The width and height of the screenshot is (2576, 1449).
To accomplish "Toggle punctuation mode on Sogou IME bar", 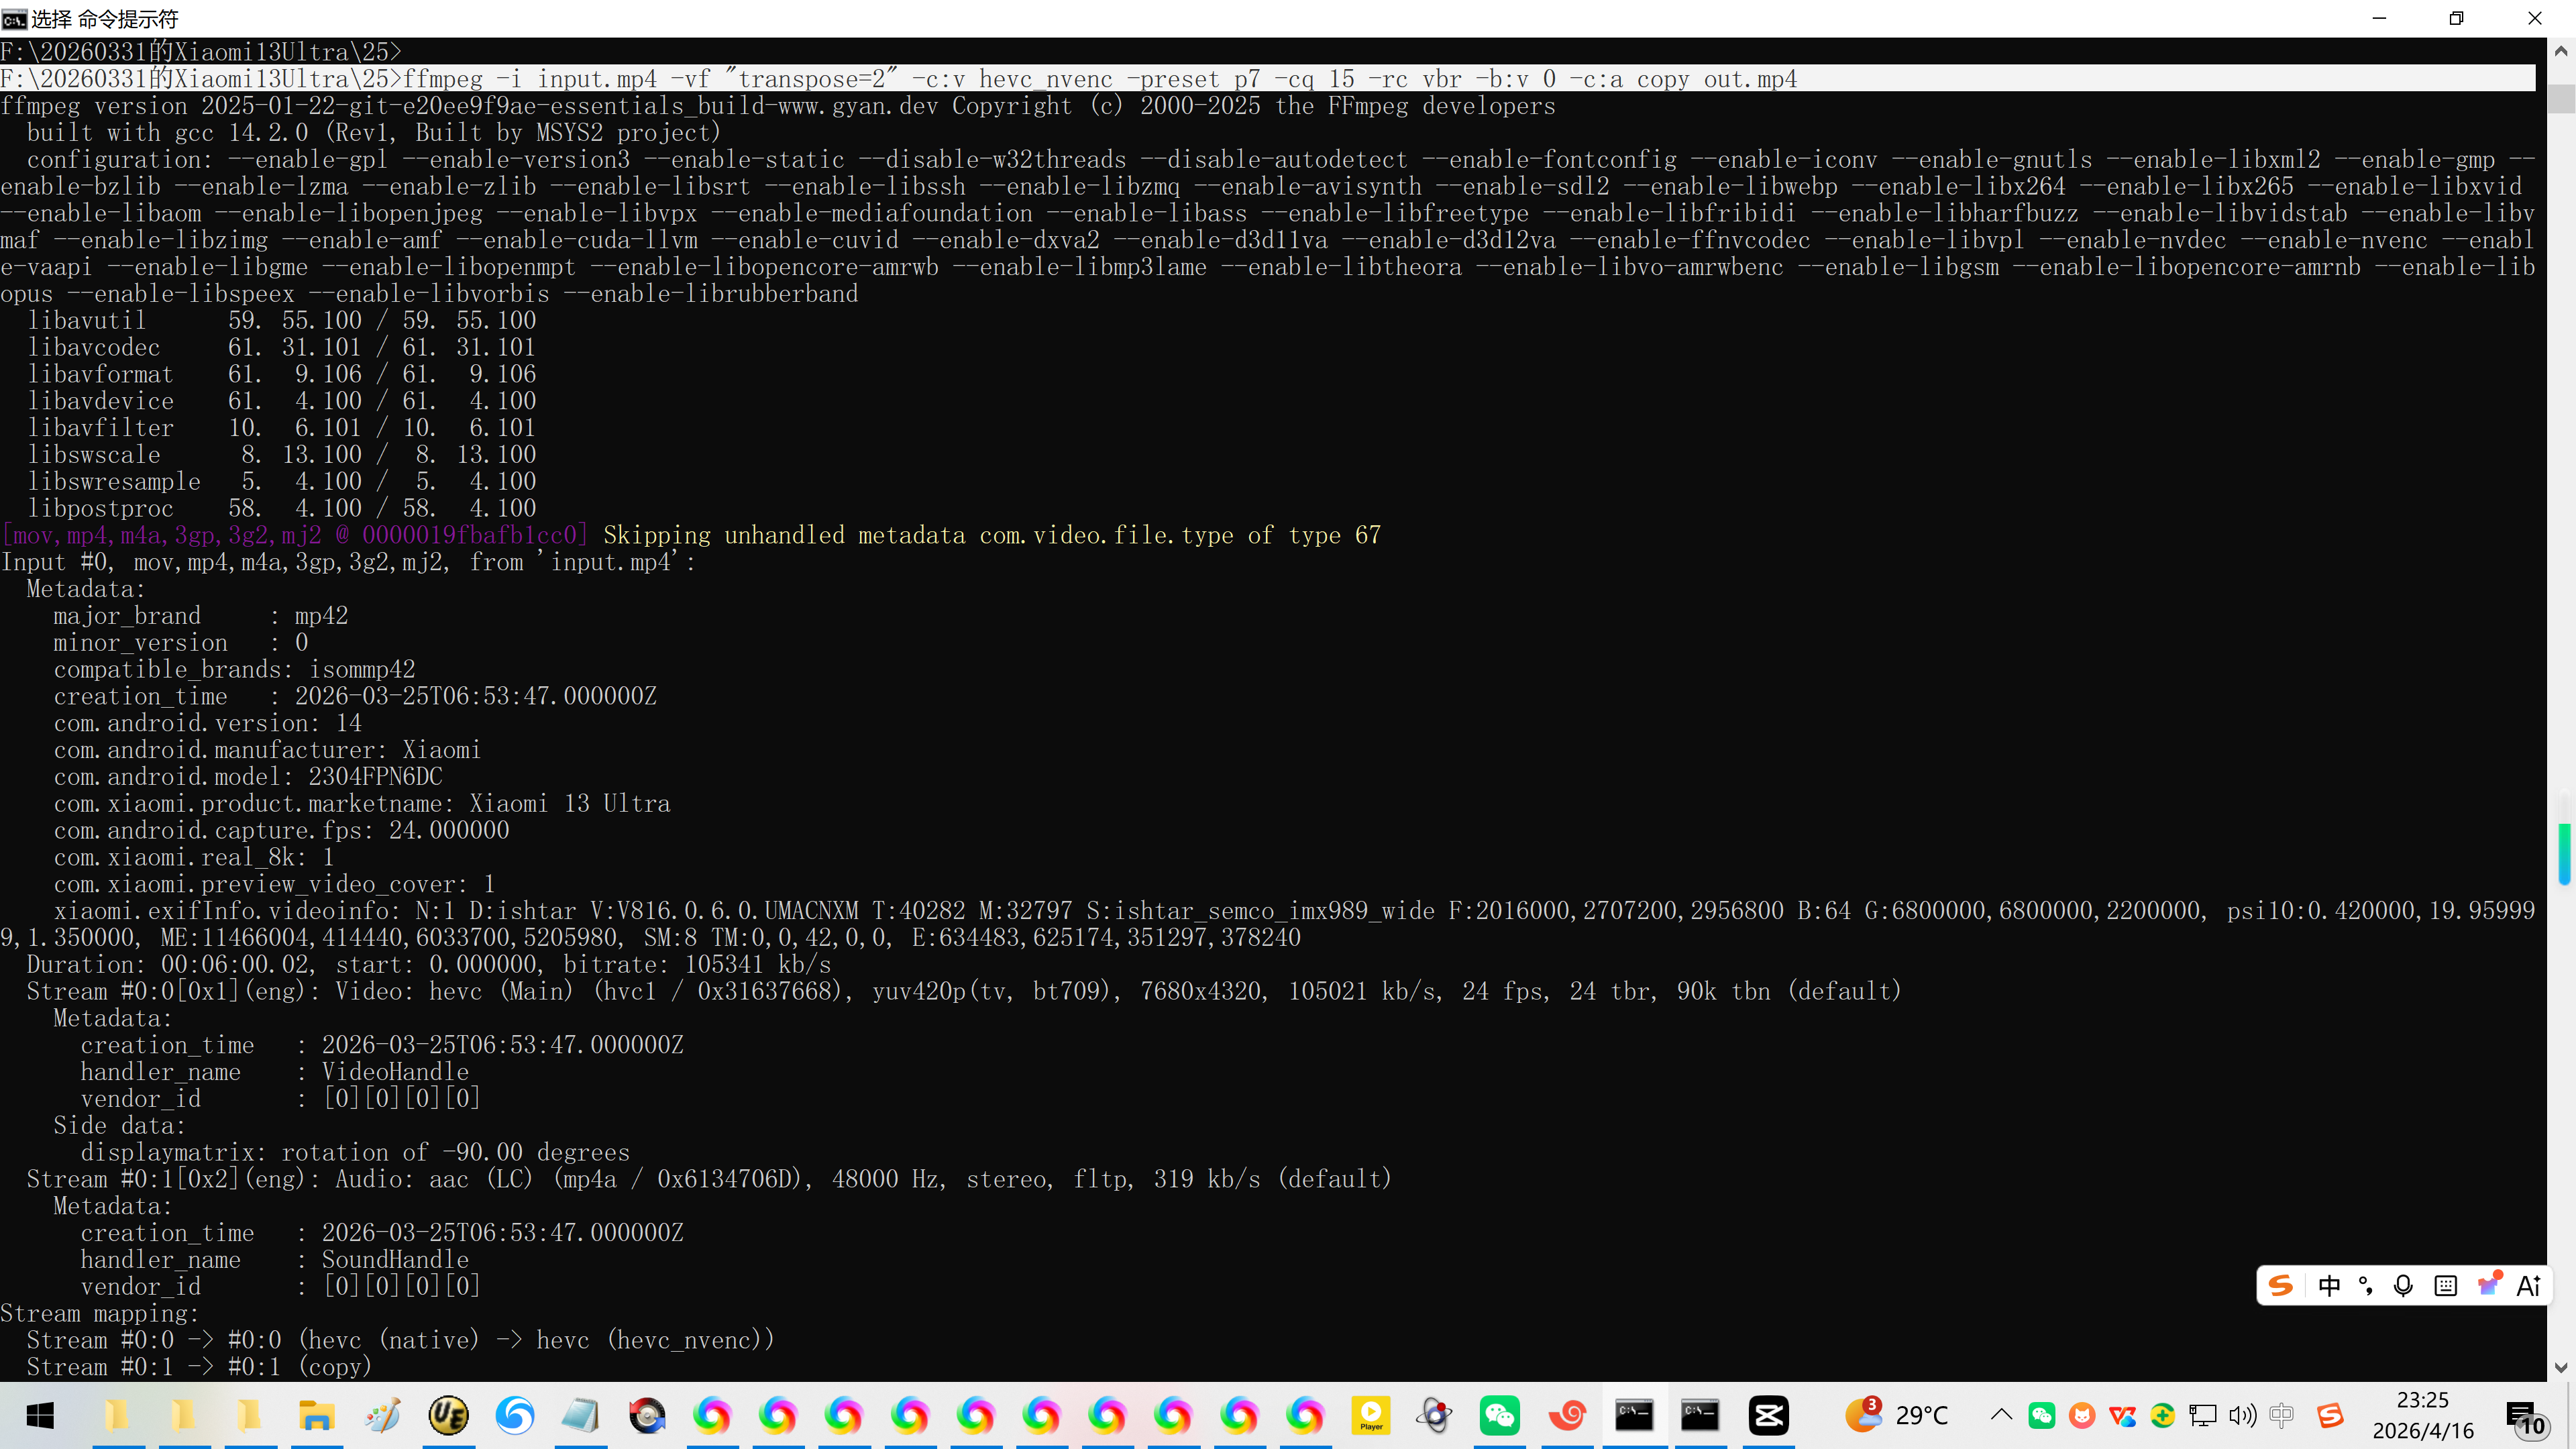I will [x=2366, y=1286].
